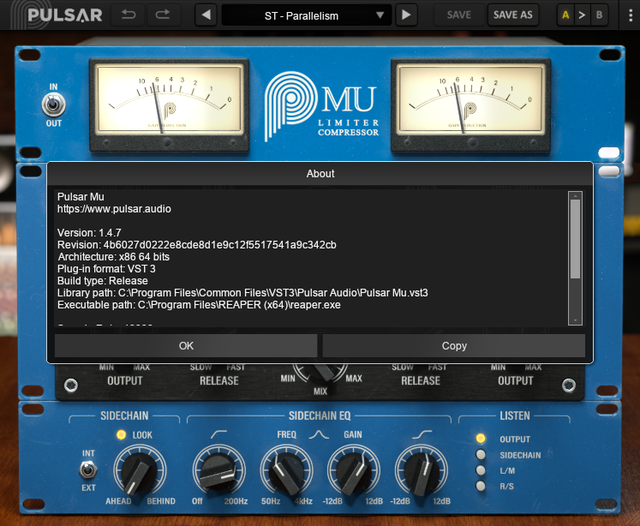Viewport: 640px width, 526px height.
Task: Copy the About information to clipboard
Action: point(454,346)
